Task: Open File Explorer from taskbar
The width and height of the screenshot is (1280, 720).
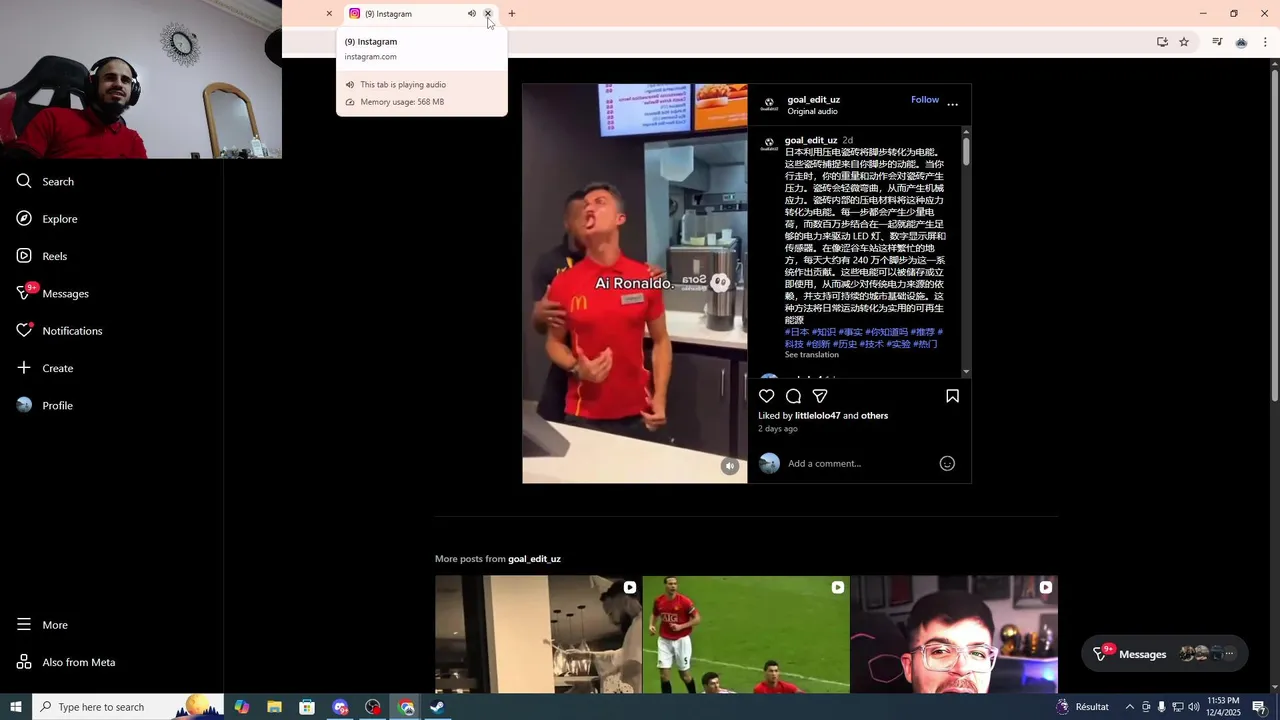Action: point(274,707)
